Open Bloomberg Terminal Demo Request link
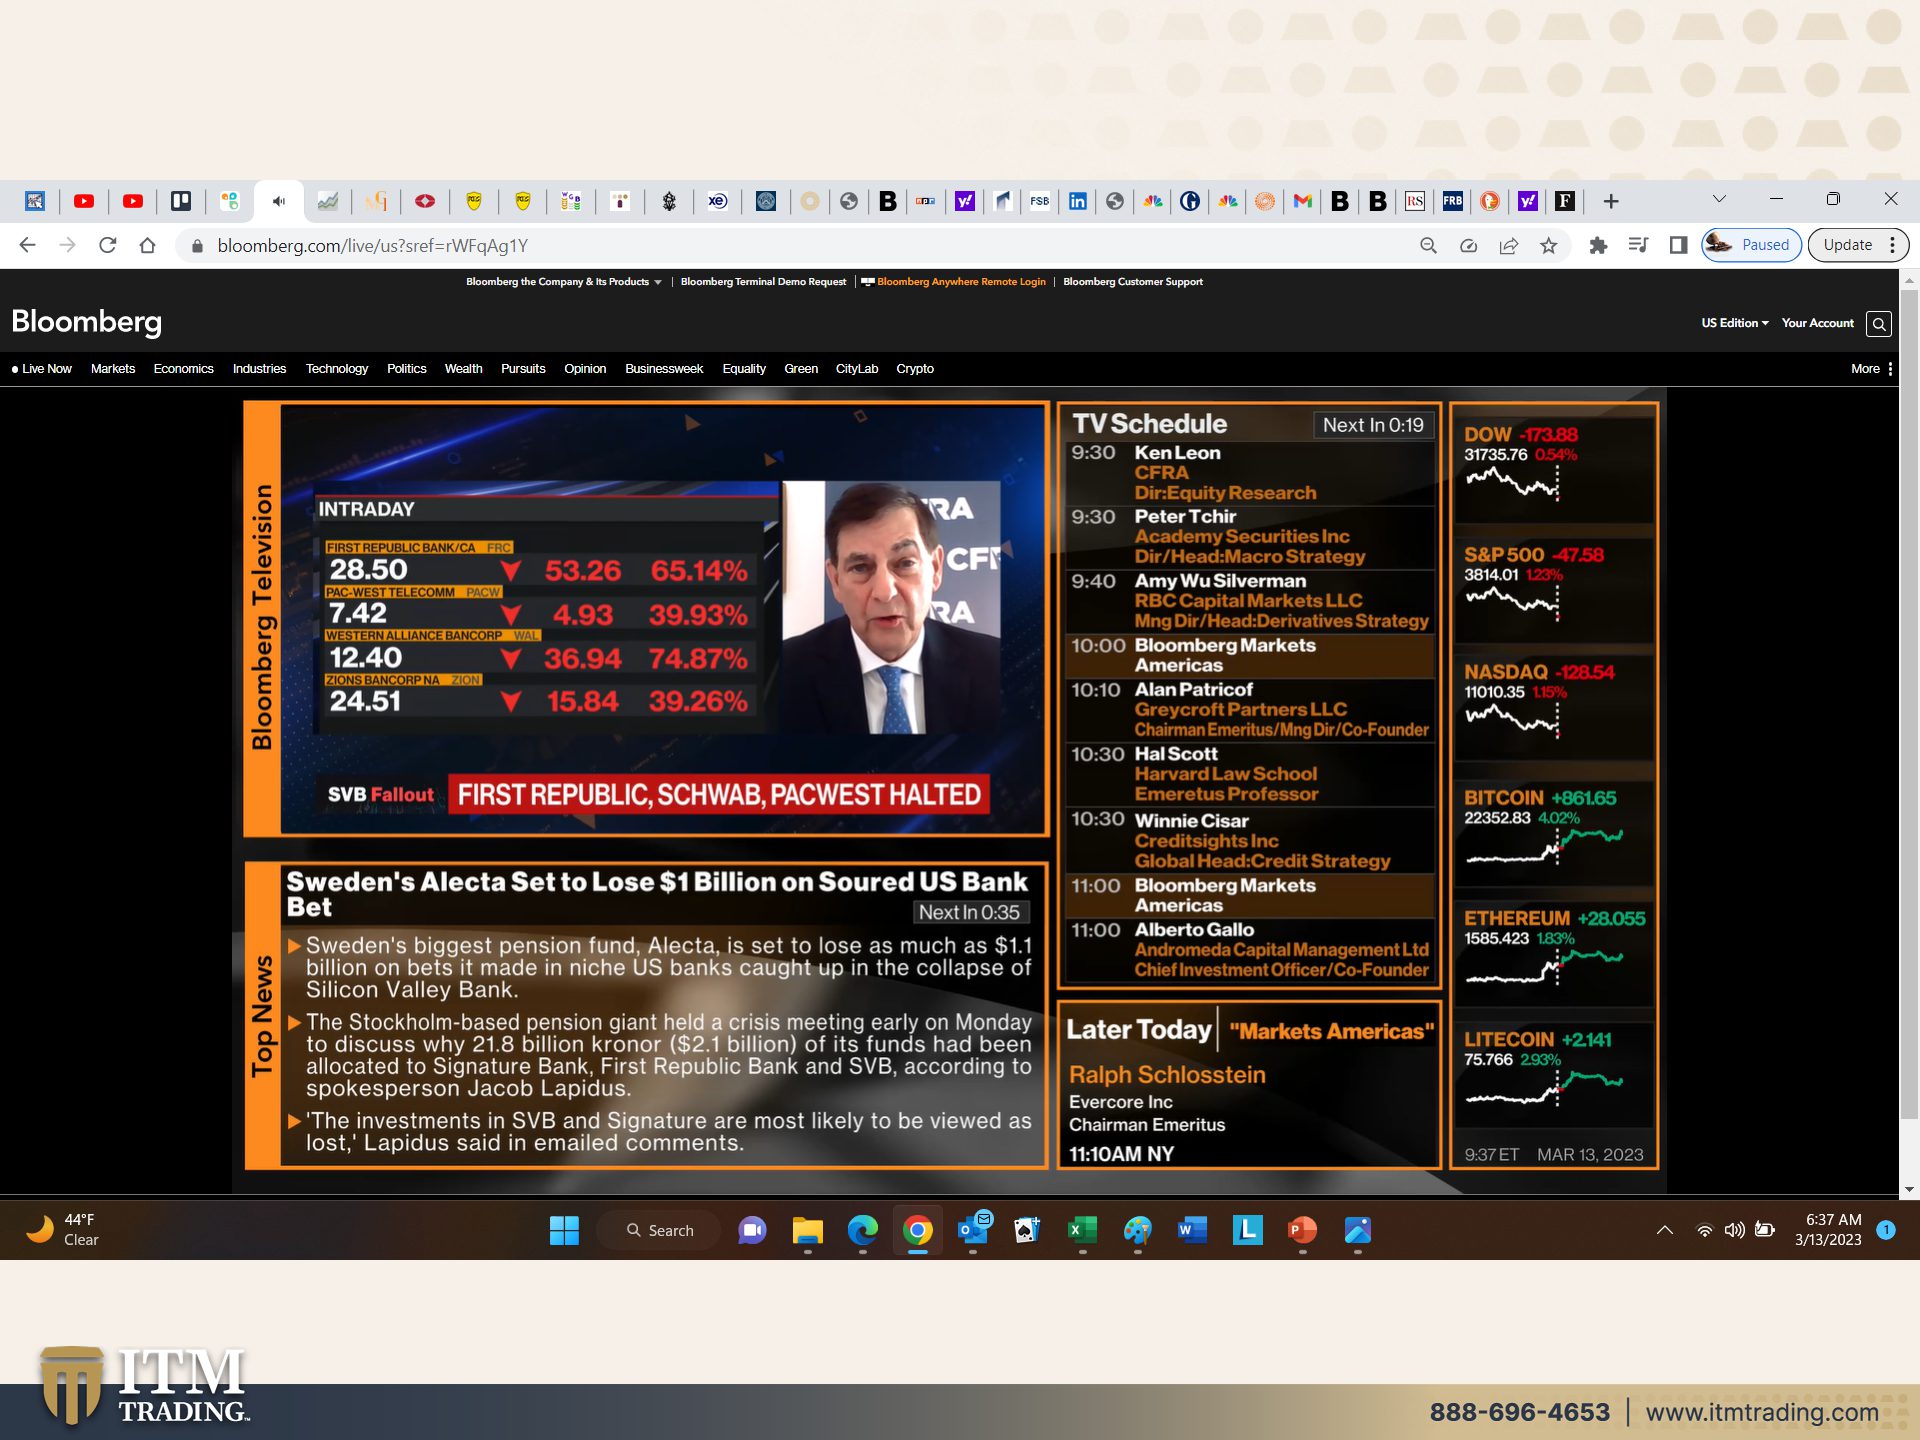The width and height of the screenshot is (1920, 1440). (763, 282)
